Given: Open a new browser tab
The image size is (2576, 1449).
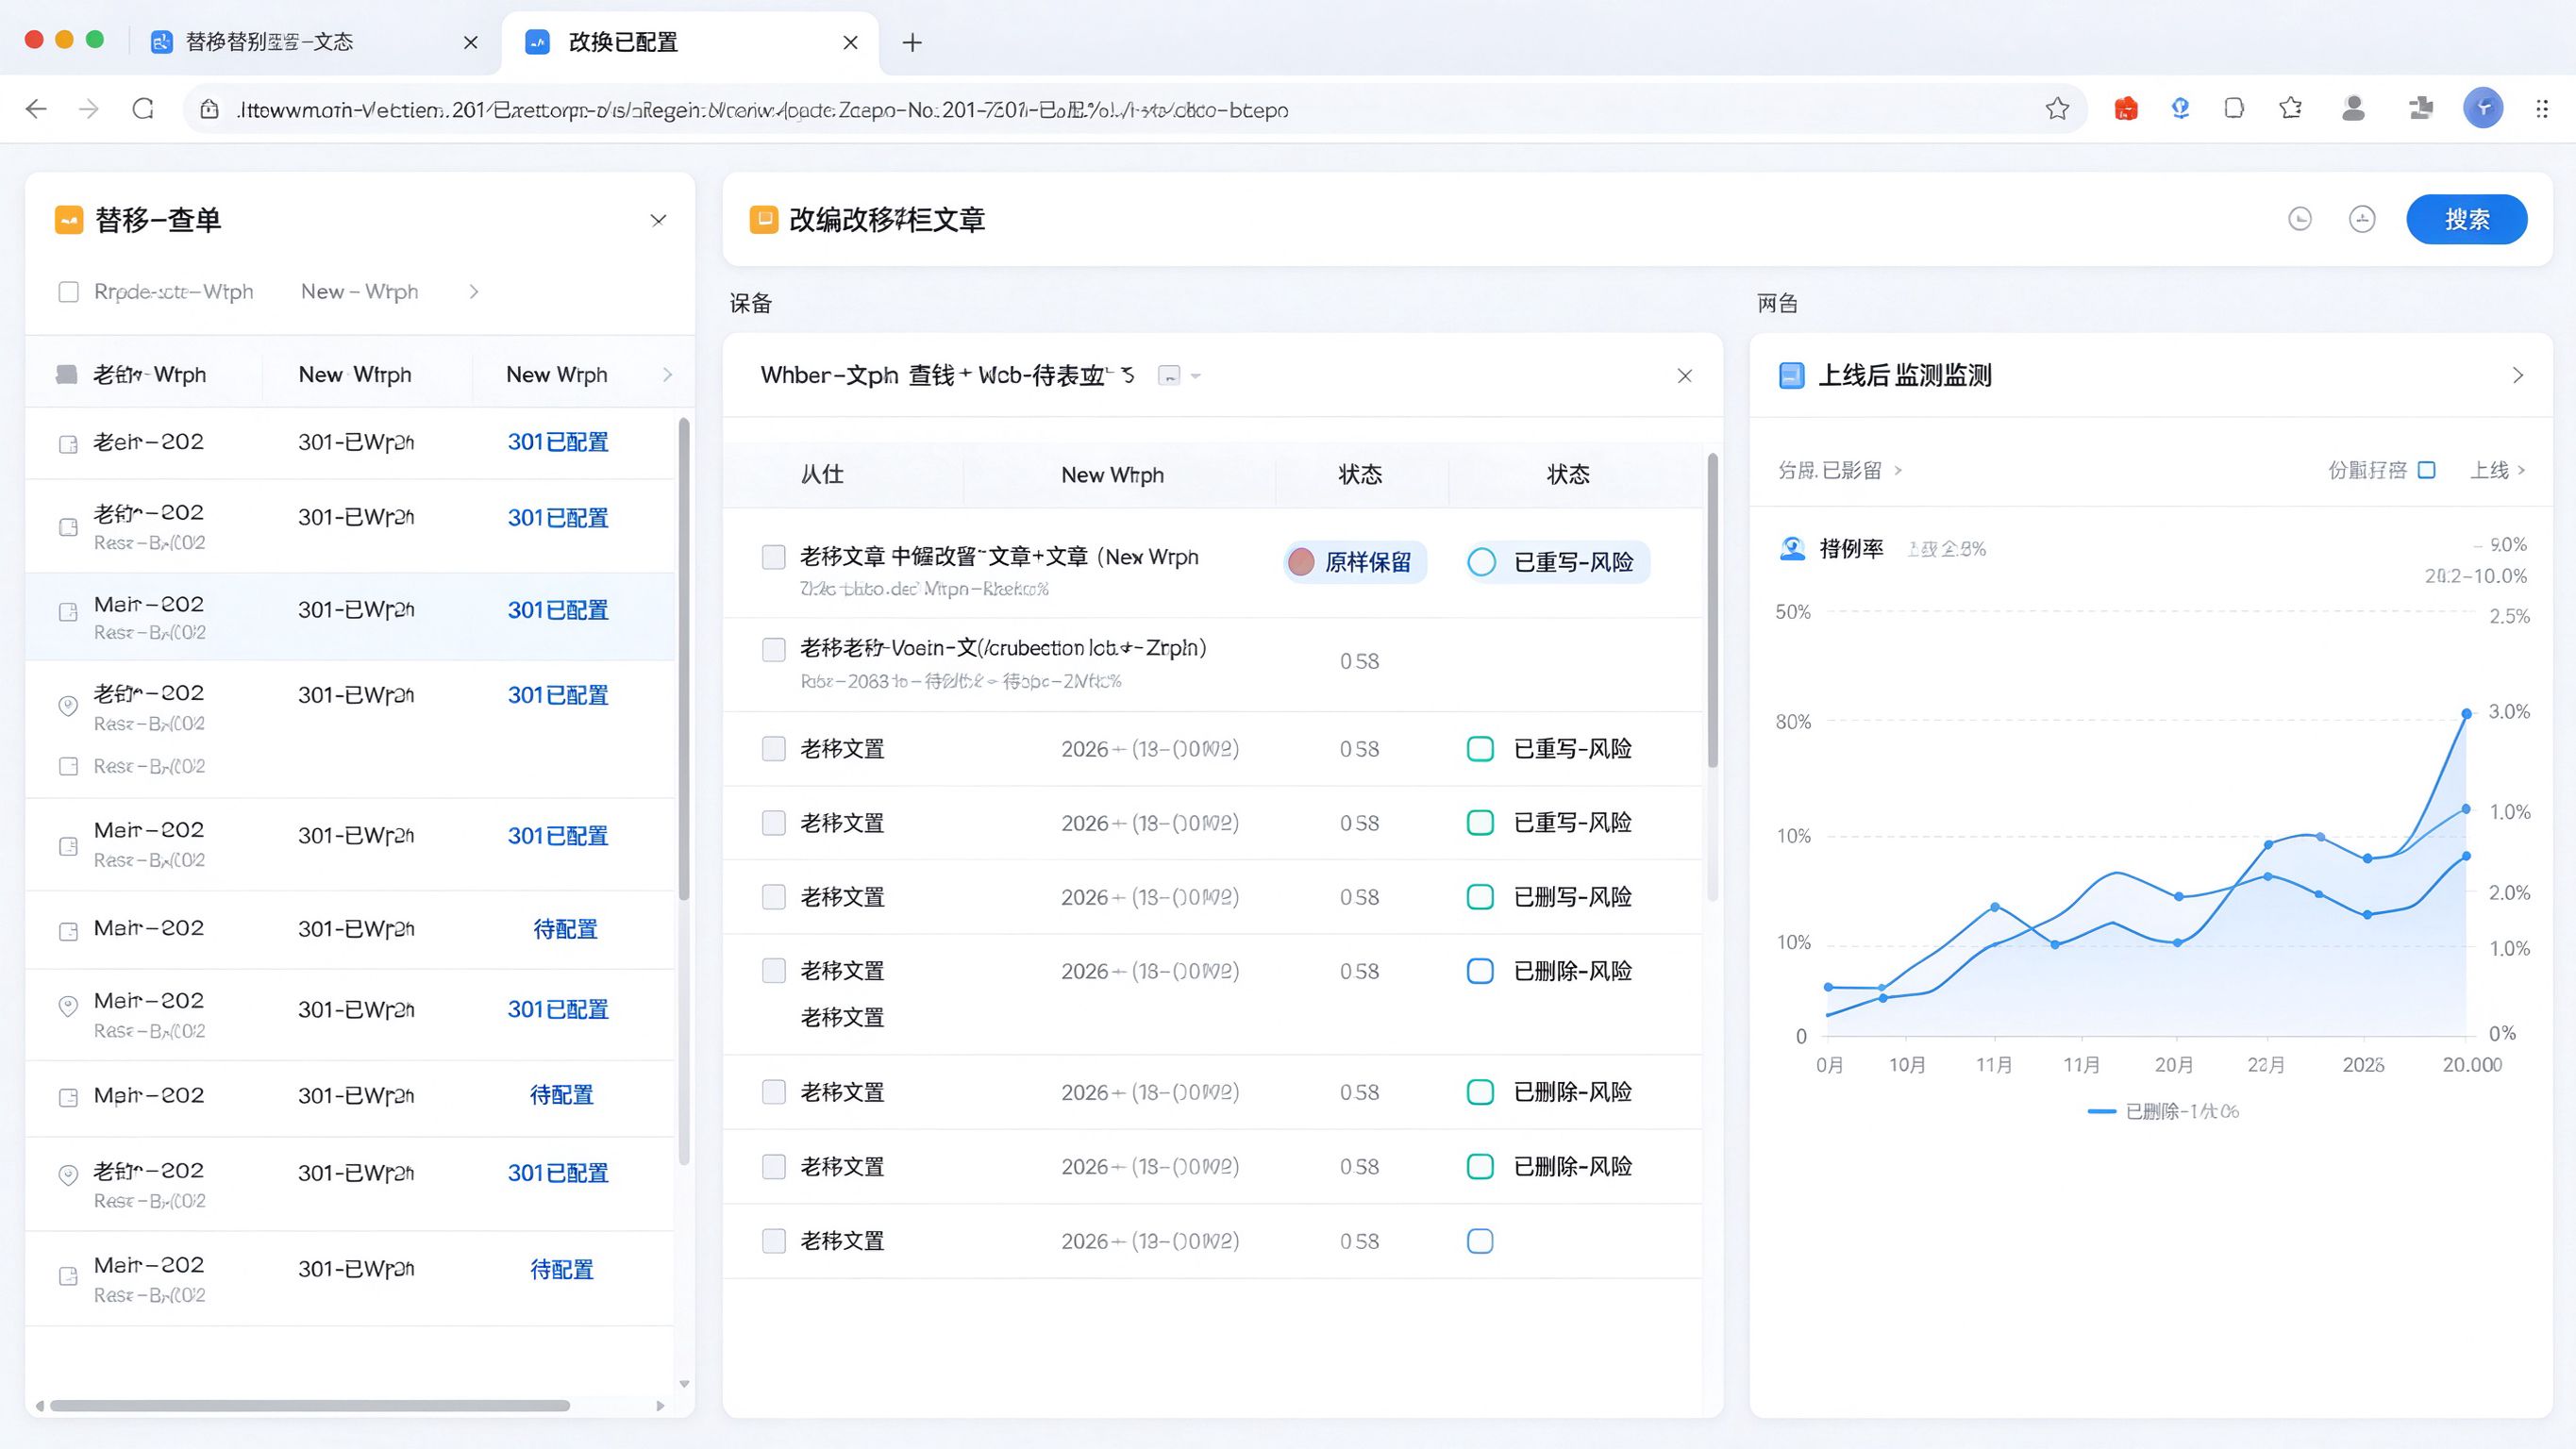Looking at the screenshot, I should coord(912,42).
